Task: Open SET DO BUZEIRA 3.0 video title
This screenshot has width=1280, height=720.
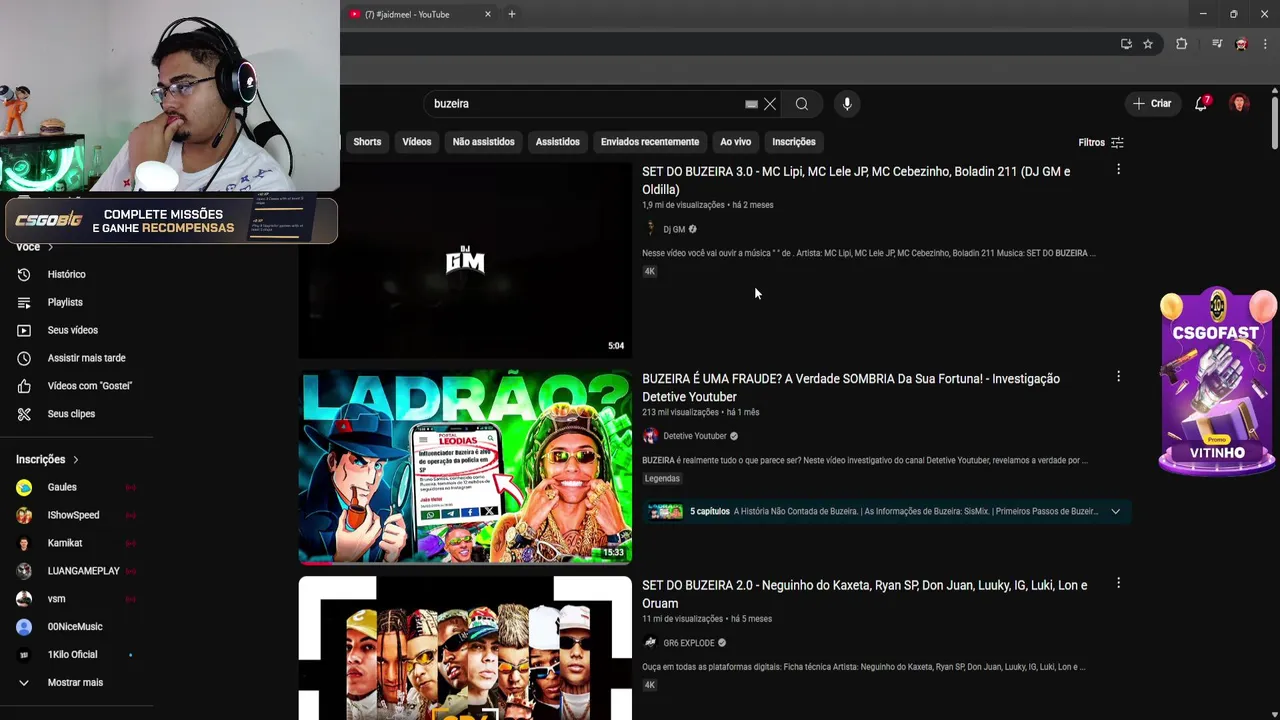Action: coord(856,180)
